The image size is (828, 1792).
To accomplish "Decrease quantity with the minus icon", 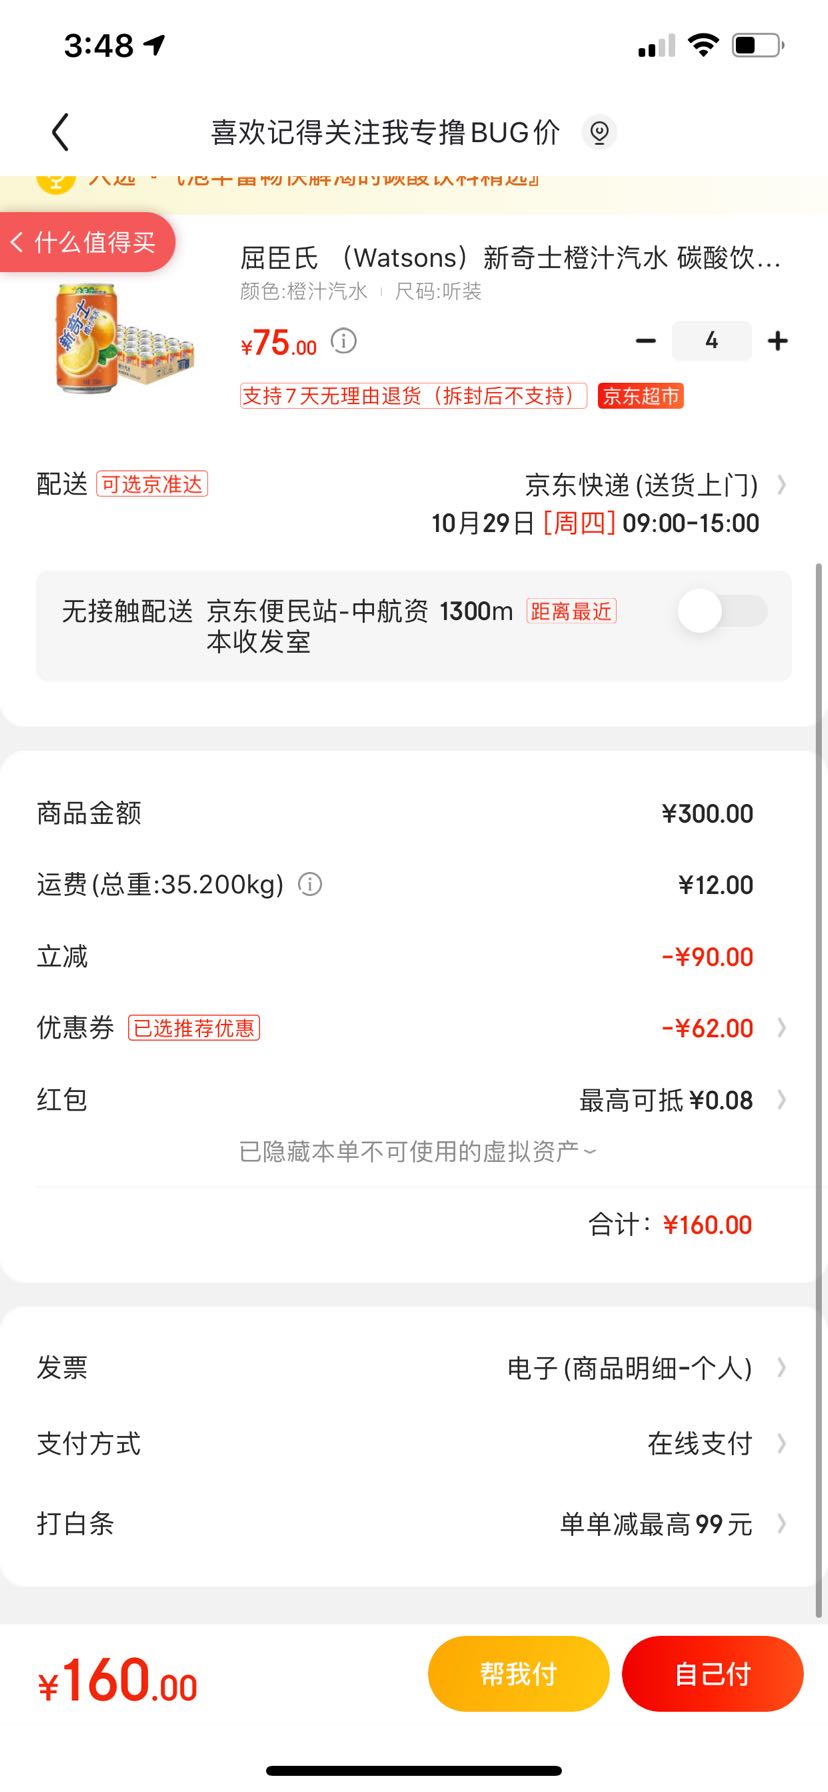I will pyautogui.click(x=646, y=341).
